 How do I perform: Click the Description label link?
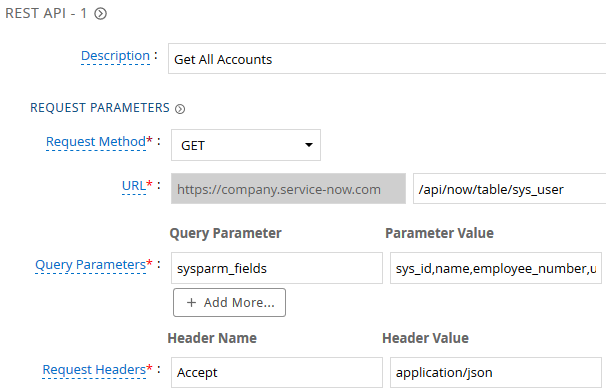(x=115, y=56)
